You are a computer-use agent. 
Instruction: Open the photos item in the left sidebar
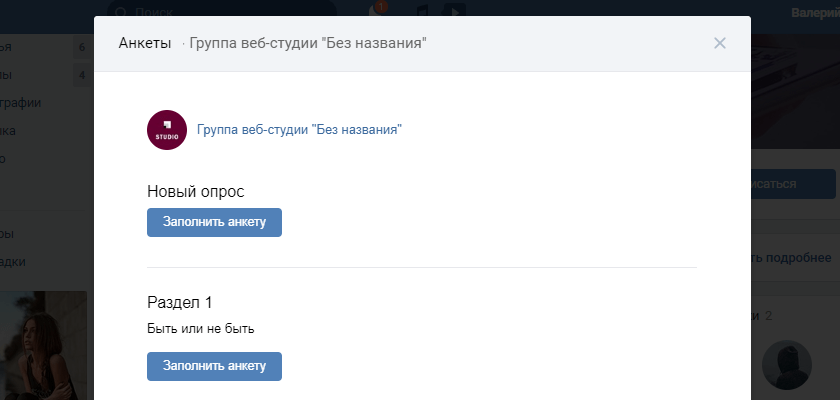[22, 102]
